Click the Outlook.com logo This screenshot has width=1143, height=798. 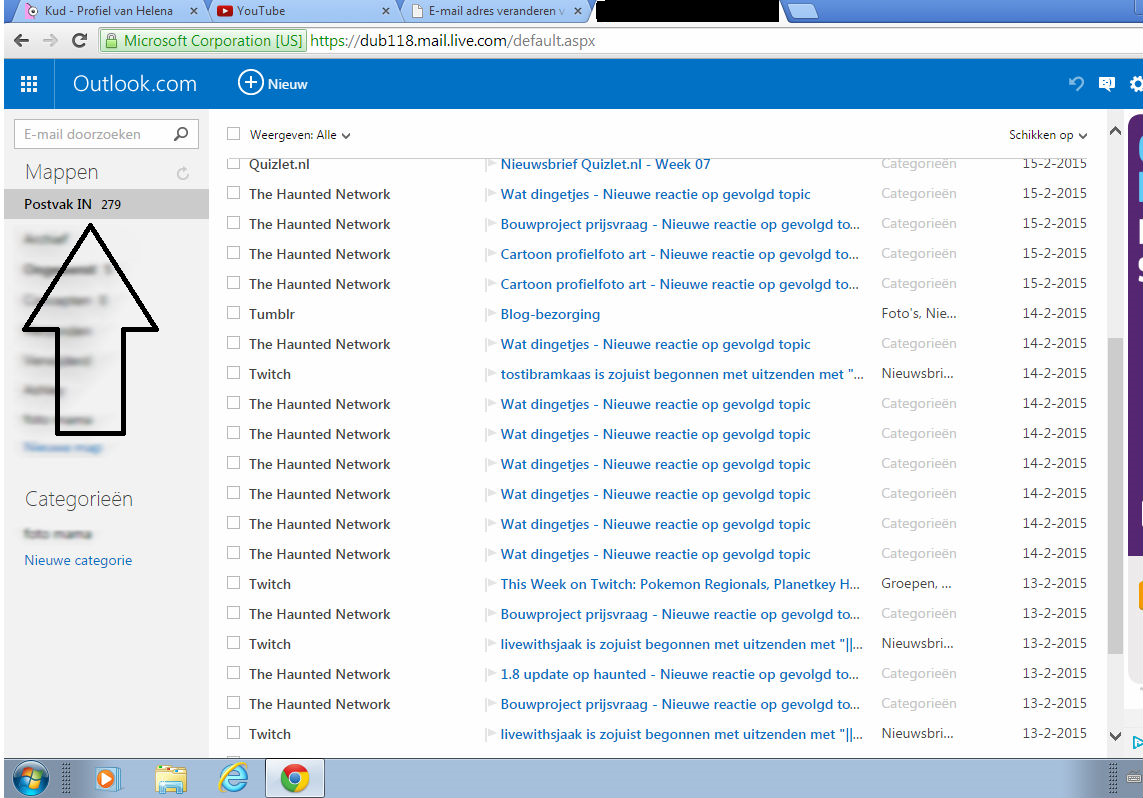(135, 84)
